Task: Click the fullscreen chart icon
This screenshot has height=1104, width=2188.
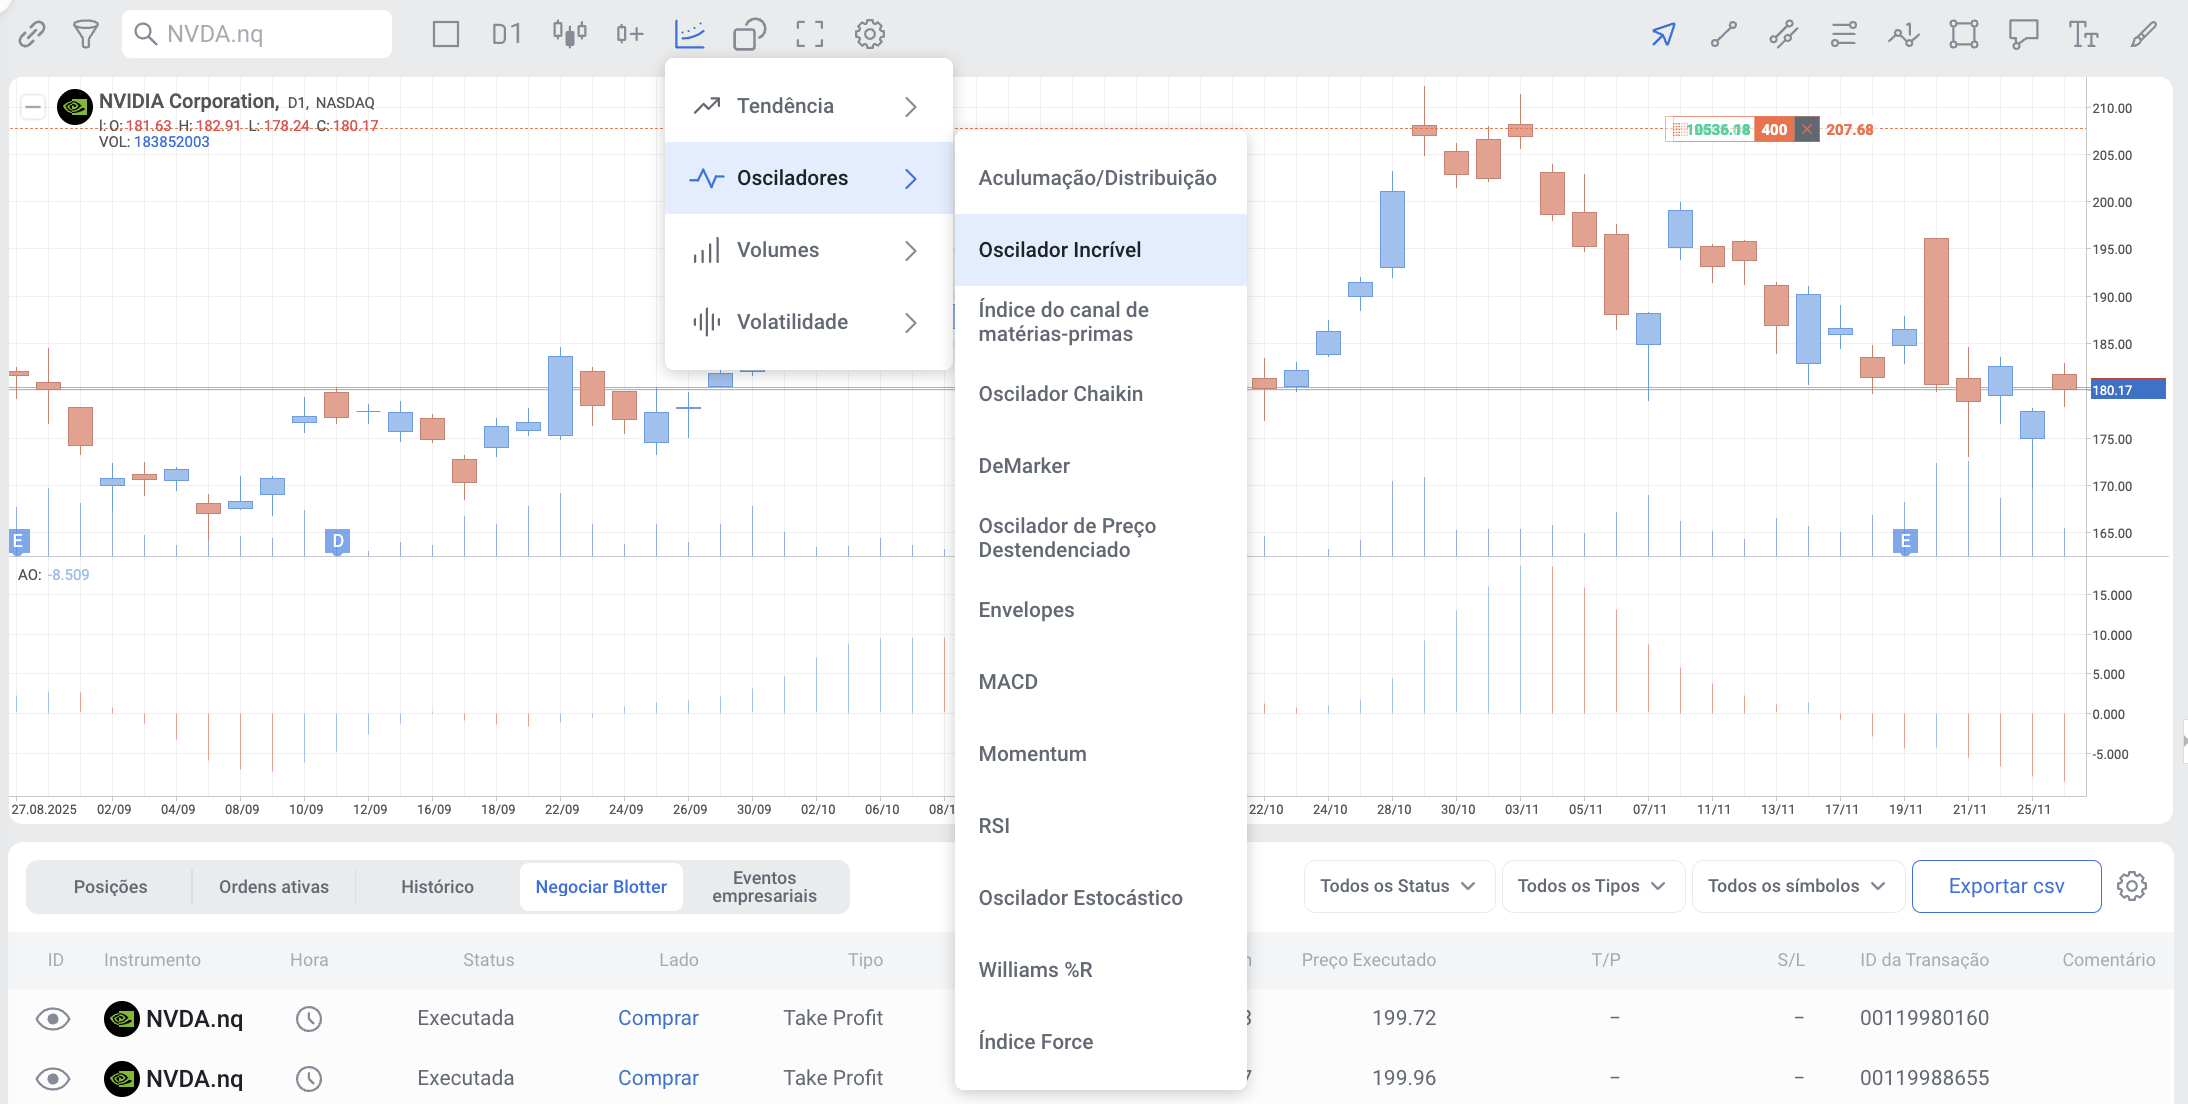Action: coord(809,34)
